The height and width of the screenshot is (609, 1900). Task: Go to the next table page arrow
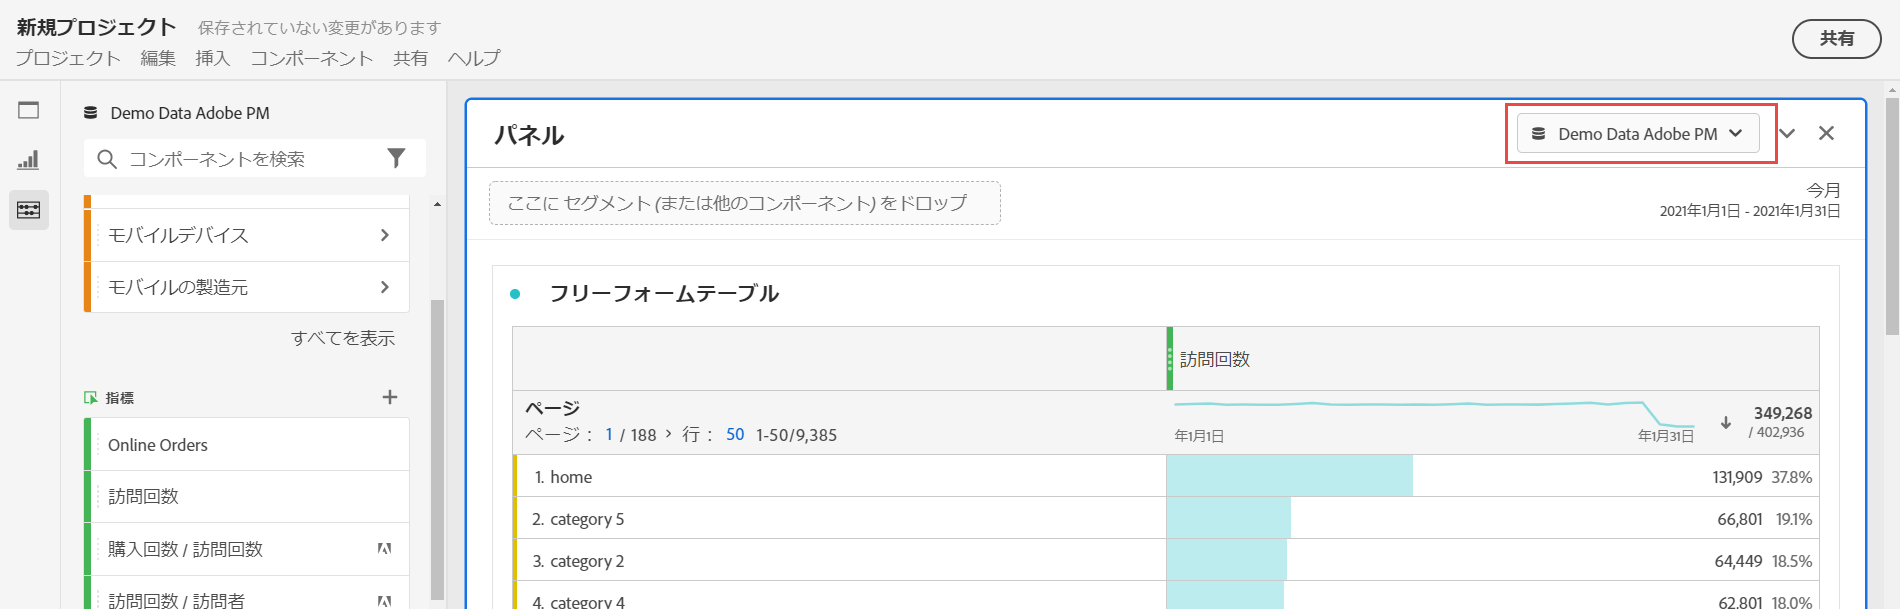point(668,434)
